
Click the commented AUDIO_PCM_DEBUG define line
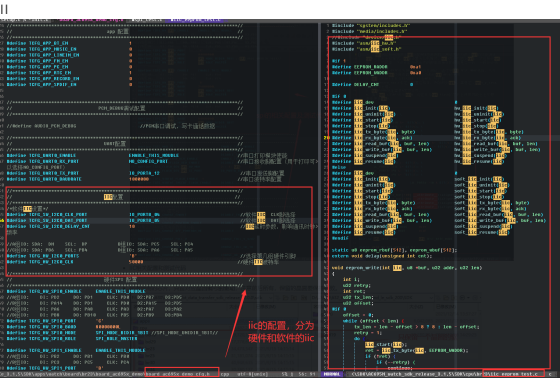[x=41, y=126]
